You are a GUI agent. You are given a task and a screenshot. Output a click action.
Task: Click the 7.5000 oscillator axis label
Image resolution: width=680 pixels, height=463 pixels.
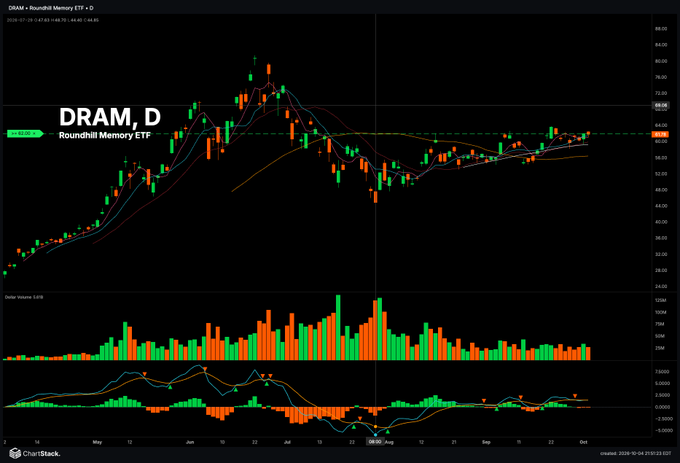(x=662, y=372)
